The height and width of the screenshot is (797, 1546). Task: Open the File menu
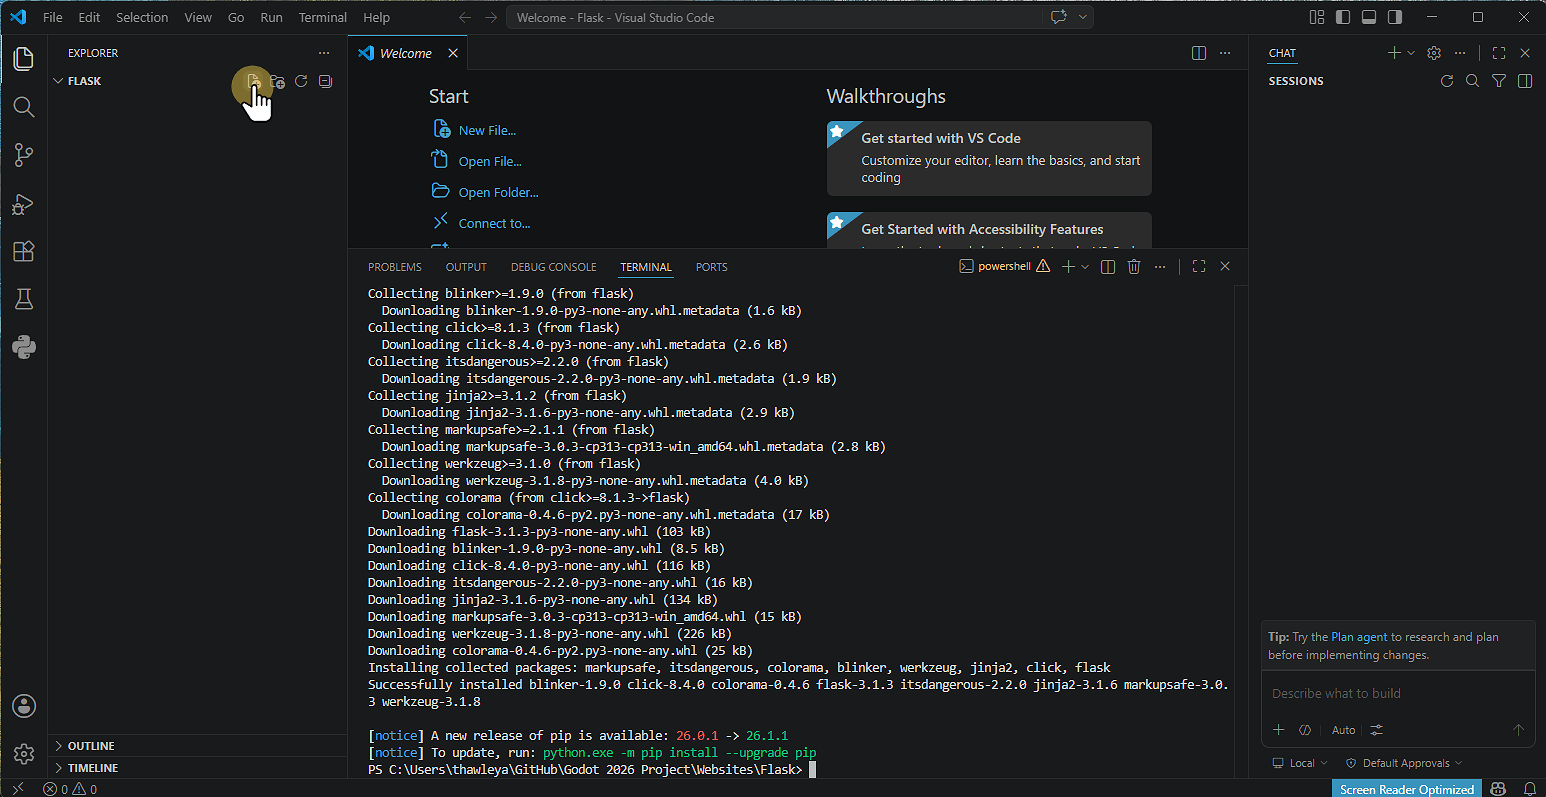pos(53,17)
